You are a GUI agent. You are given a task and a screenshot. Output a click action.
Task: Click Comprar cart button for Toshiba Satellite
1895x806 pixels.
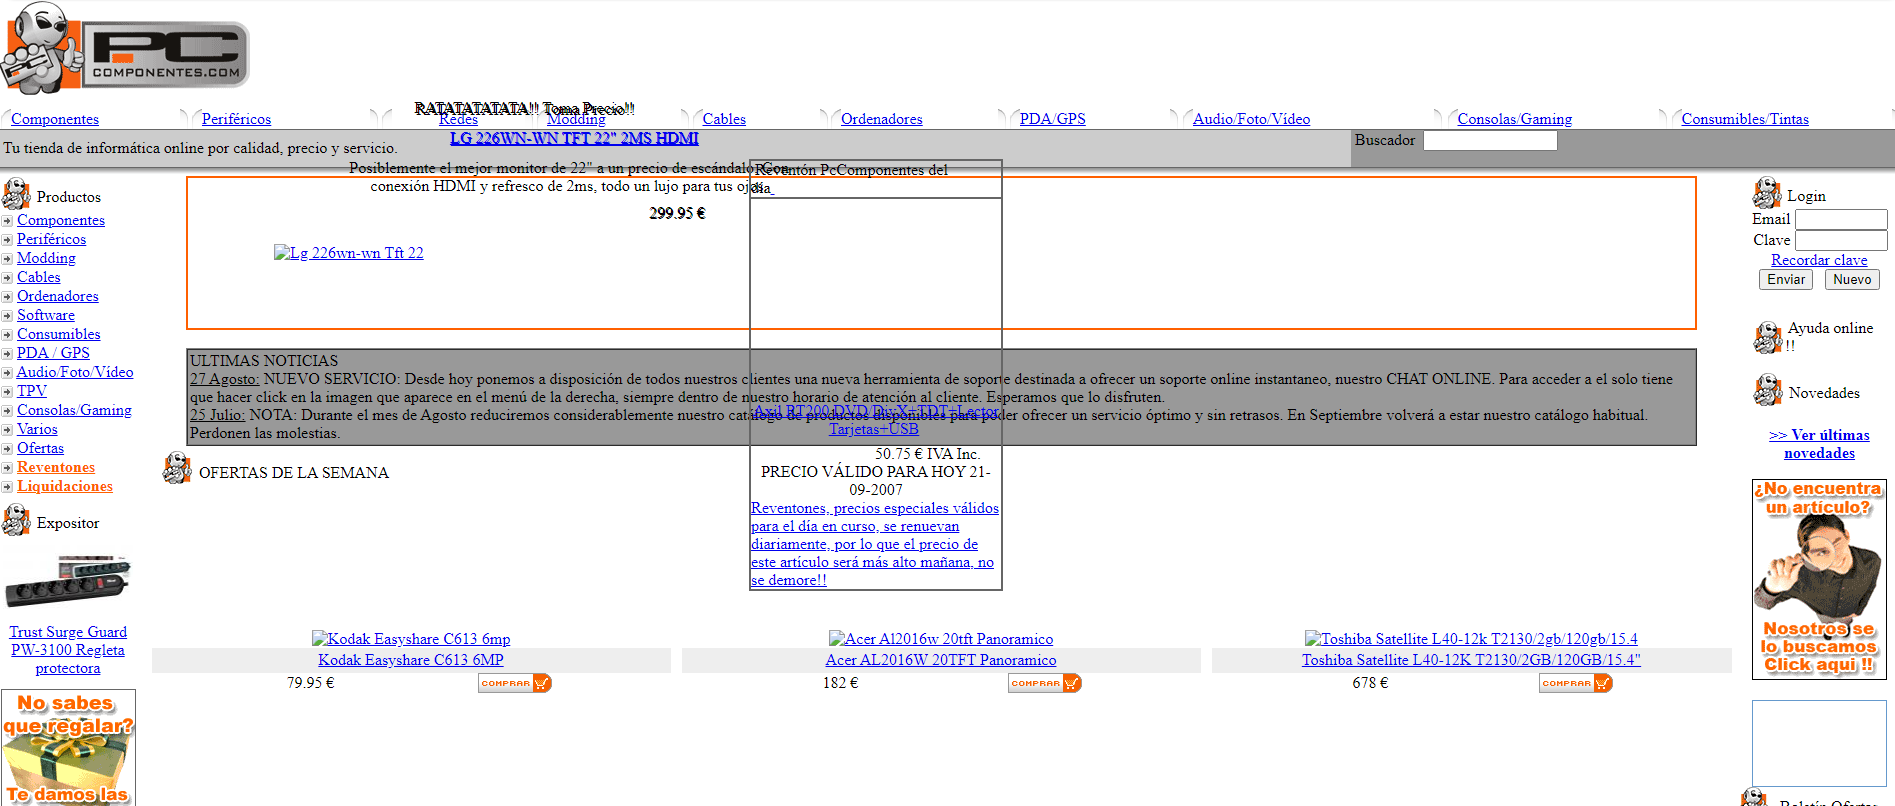(1575, 683)
